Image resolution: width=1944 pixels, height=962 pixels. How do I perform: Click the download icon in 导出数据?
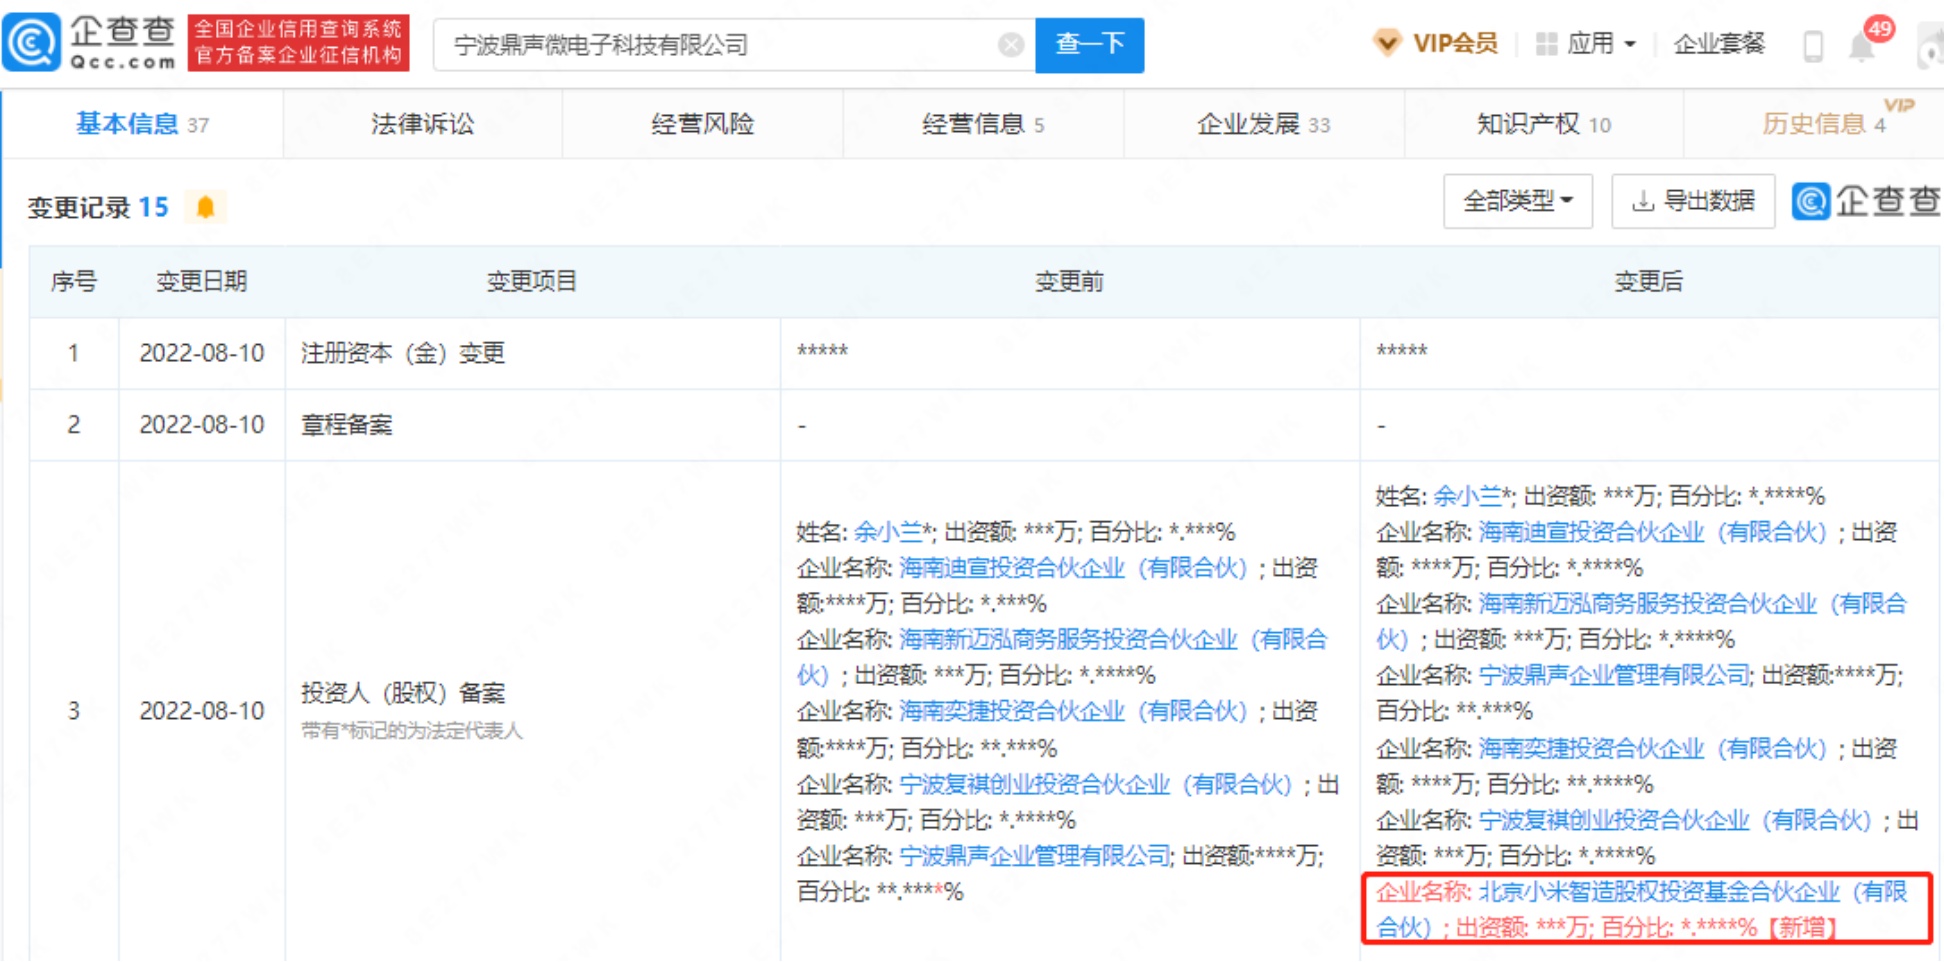pyautogui.click(x=1642, y=201)
